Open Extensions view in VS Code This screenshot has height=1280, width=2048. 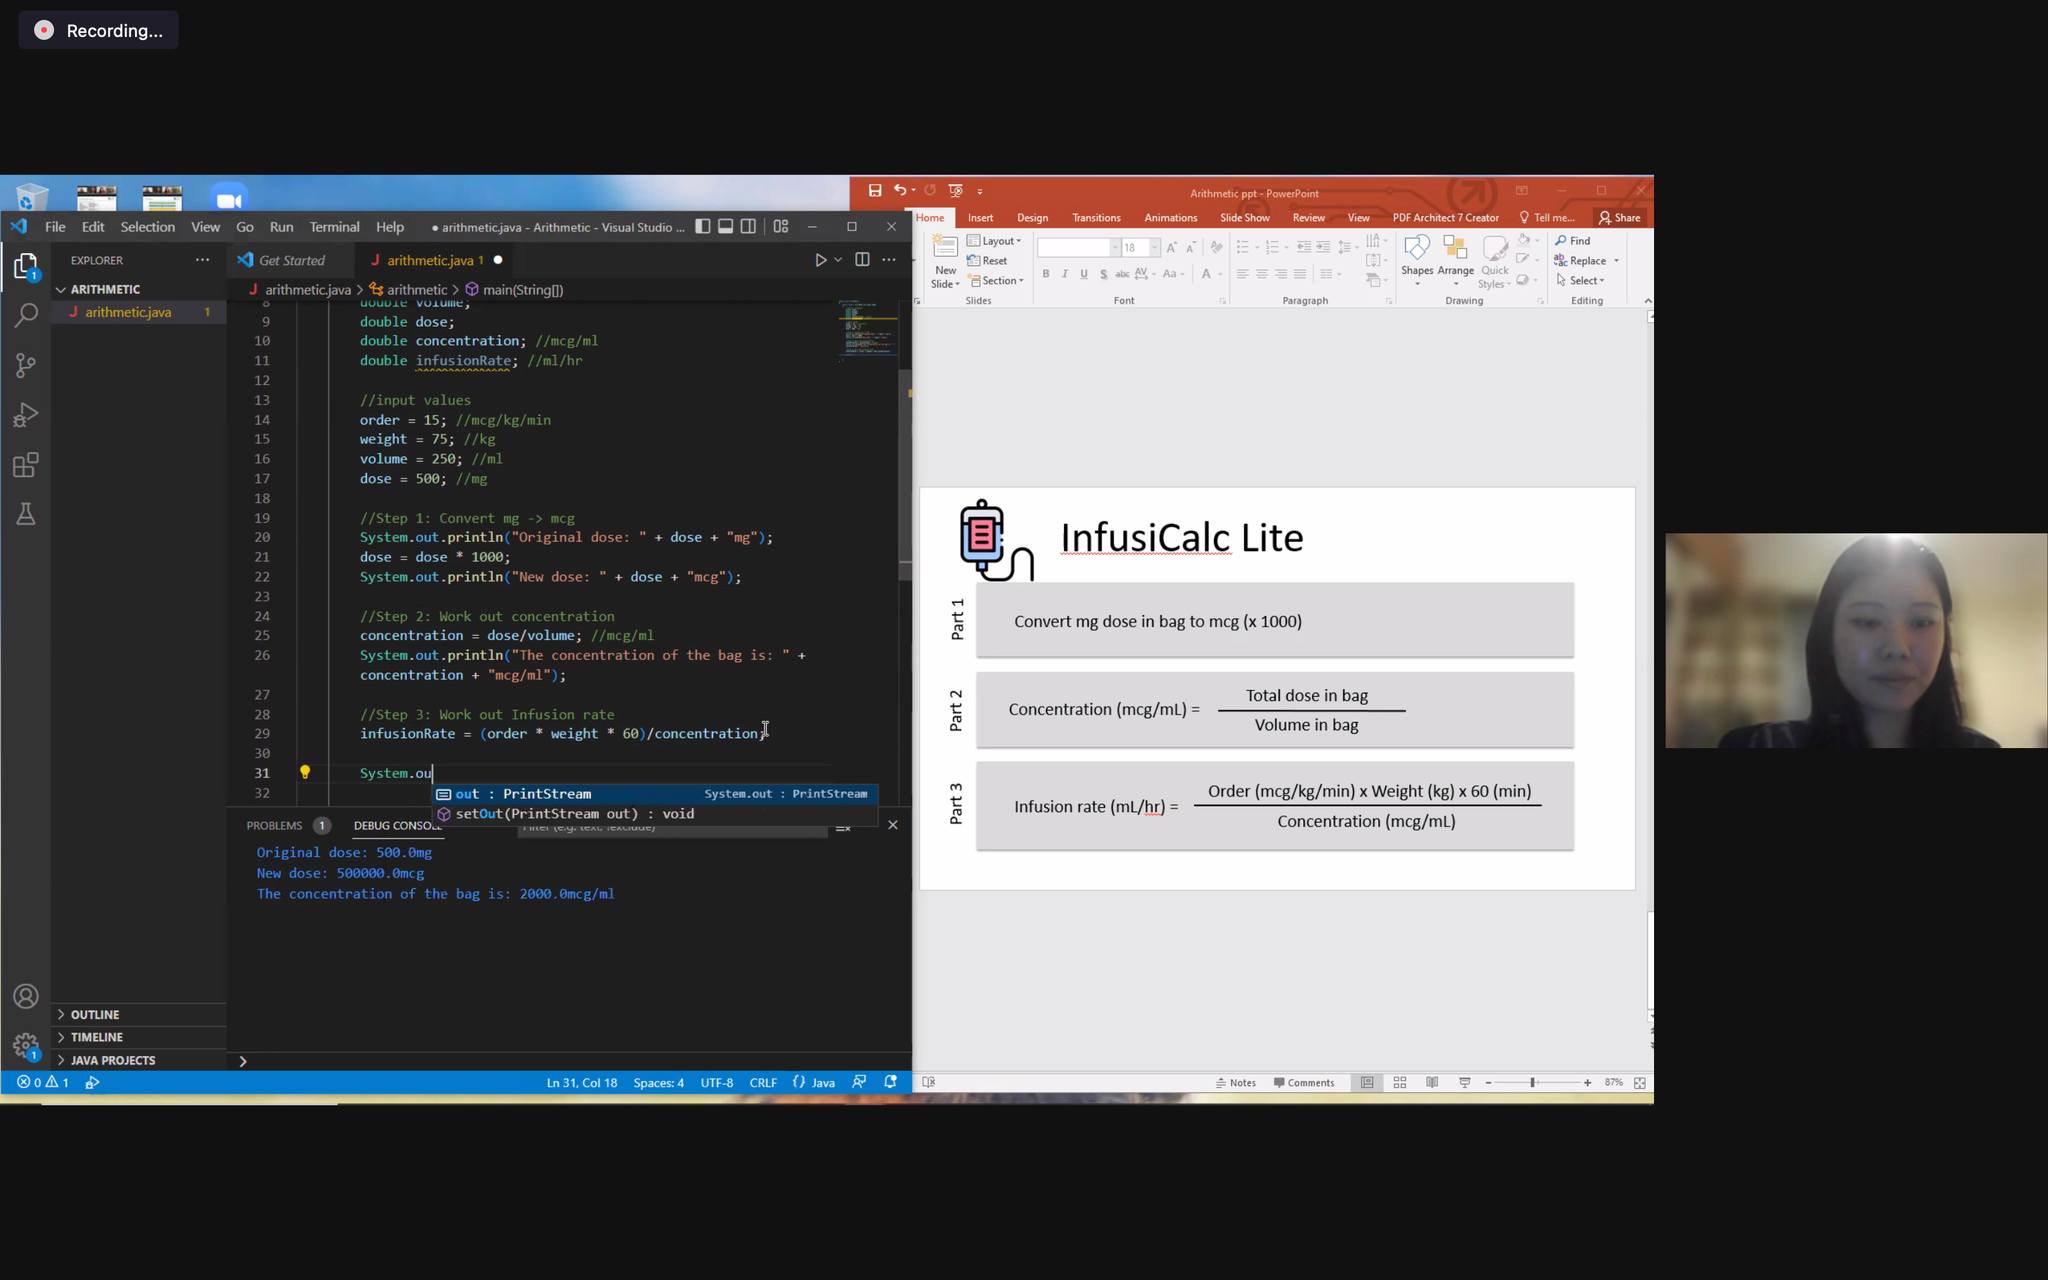tap(26, 465)
